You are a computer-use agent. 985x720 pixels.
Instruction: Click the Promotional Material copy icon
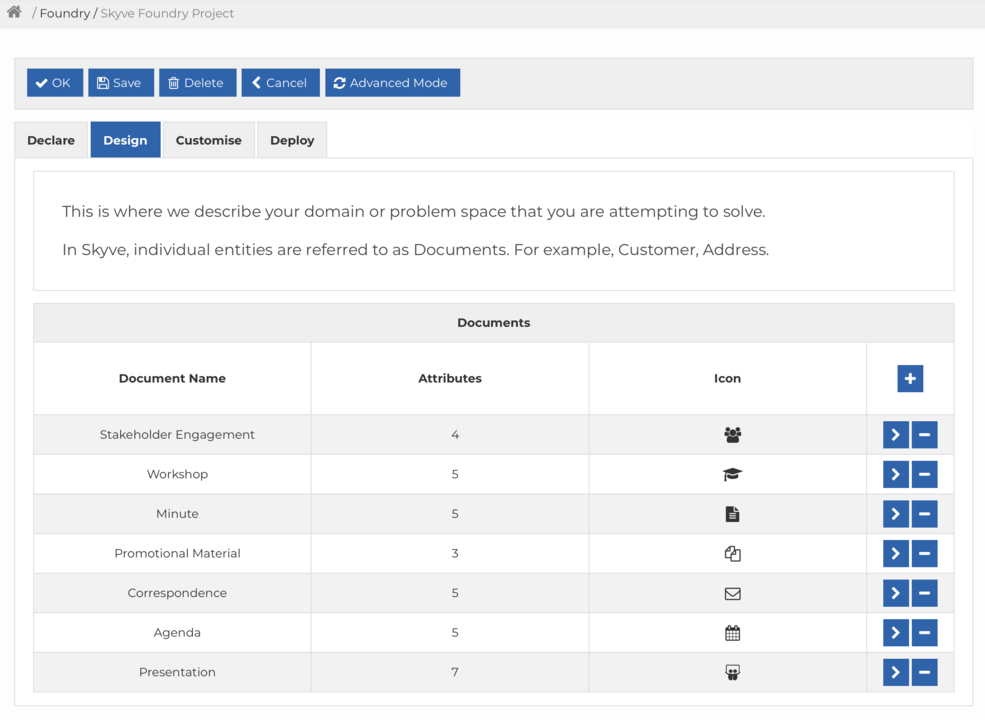(x=732, y=554)
